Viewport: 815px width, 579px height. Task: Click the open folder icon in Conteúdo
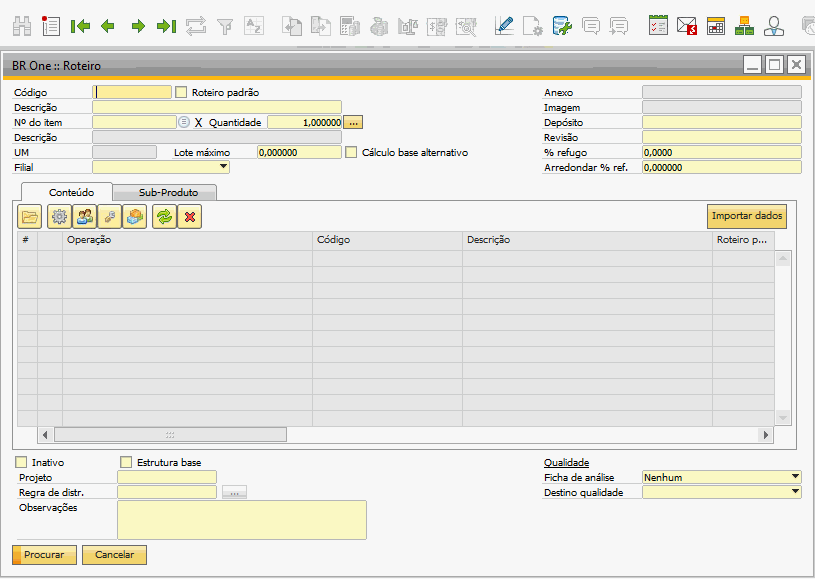[x=30, y=216]
